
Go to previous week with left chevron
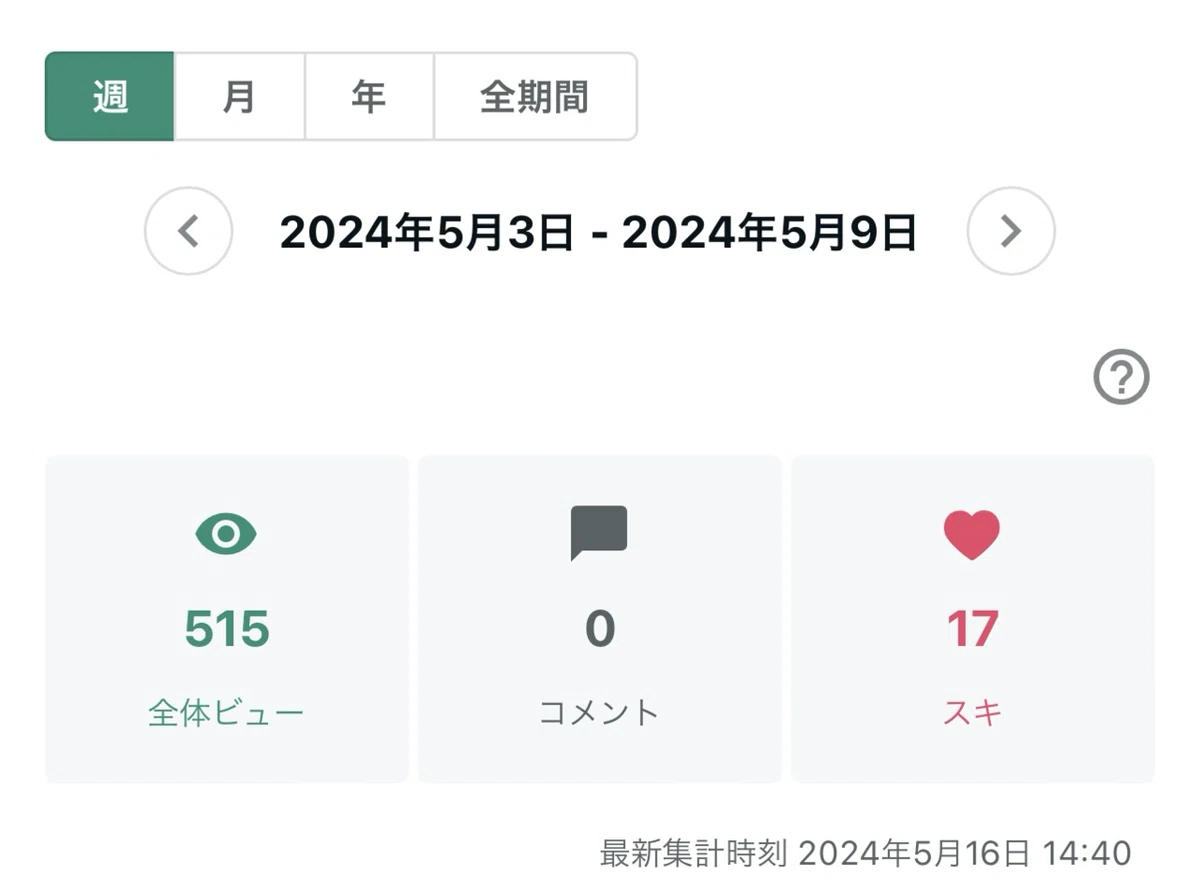tap(188, 231)
